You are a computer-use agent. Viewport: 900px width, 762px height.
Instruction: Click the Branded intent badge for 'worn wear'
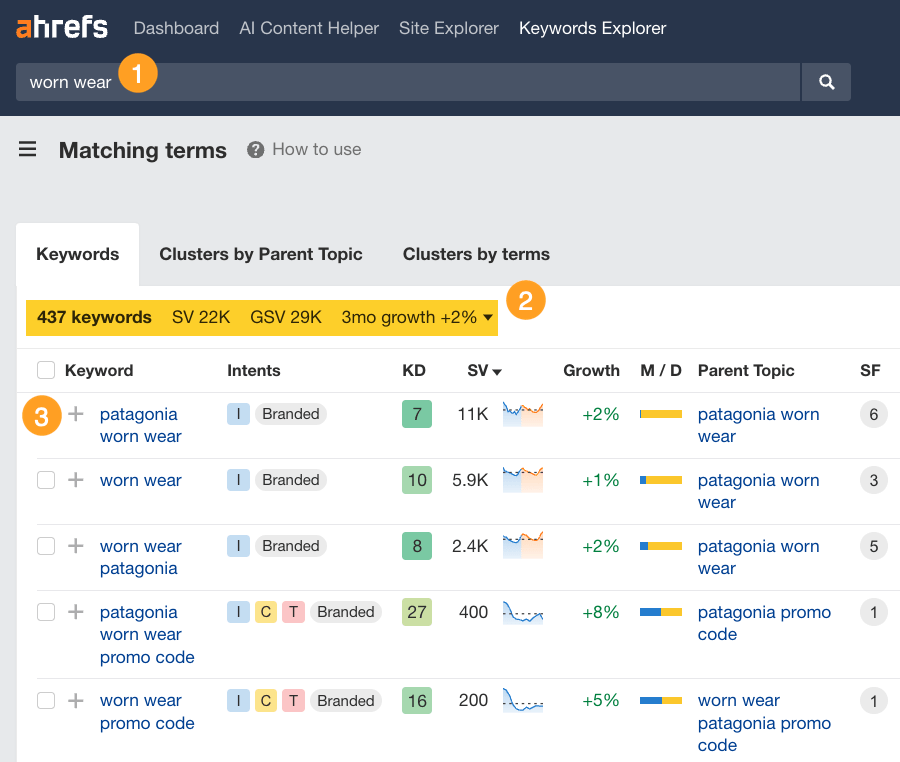click(290, 480)
